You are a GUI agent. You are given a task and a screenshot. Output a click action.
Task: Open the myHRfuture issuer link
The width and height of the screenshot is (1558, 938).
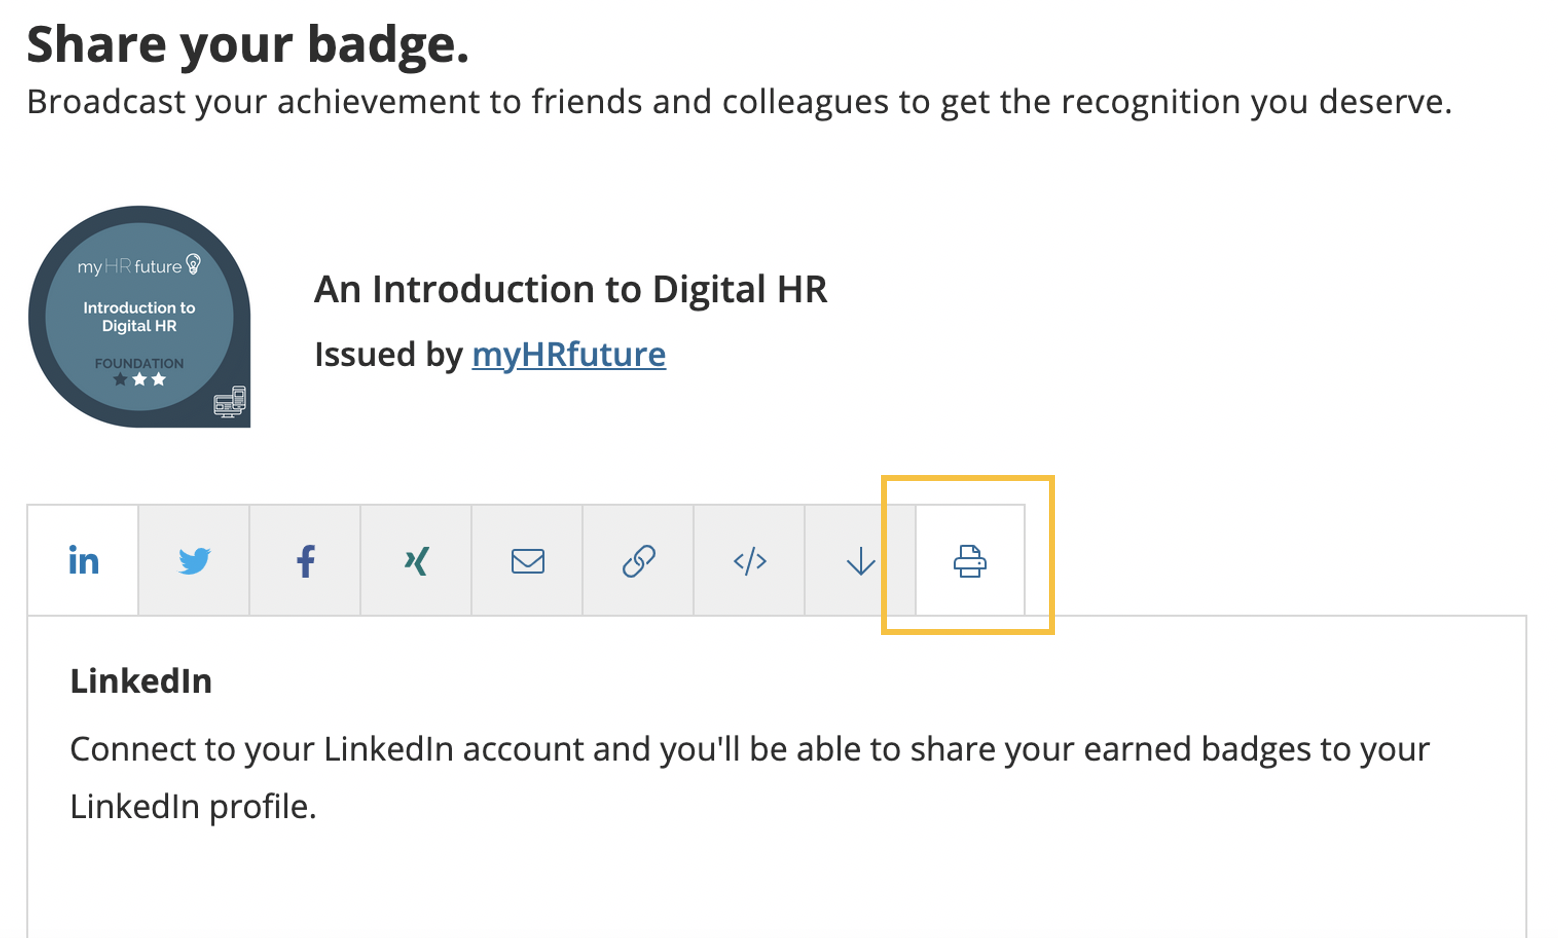[568, 354]
